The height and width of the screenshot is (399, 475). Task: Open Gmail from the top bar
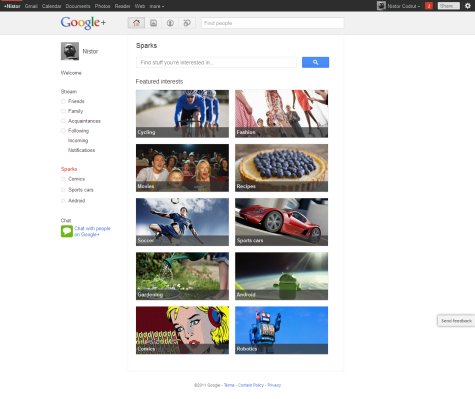[31, 6]
